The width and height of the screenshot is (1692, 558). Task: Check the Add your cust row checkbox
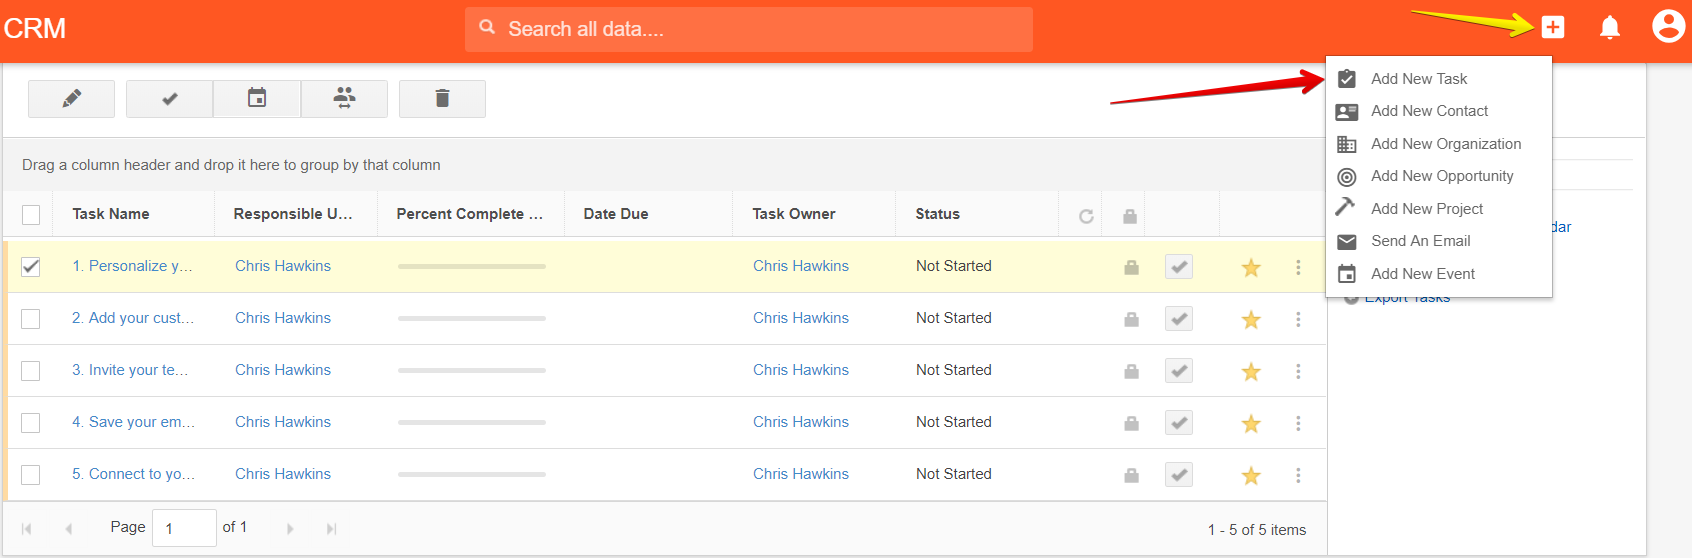[31, 318]
